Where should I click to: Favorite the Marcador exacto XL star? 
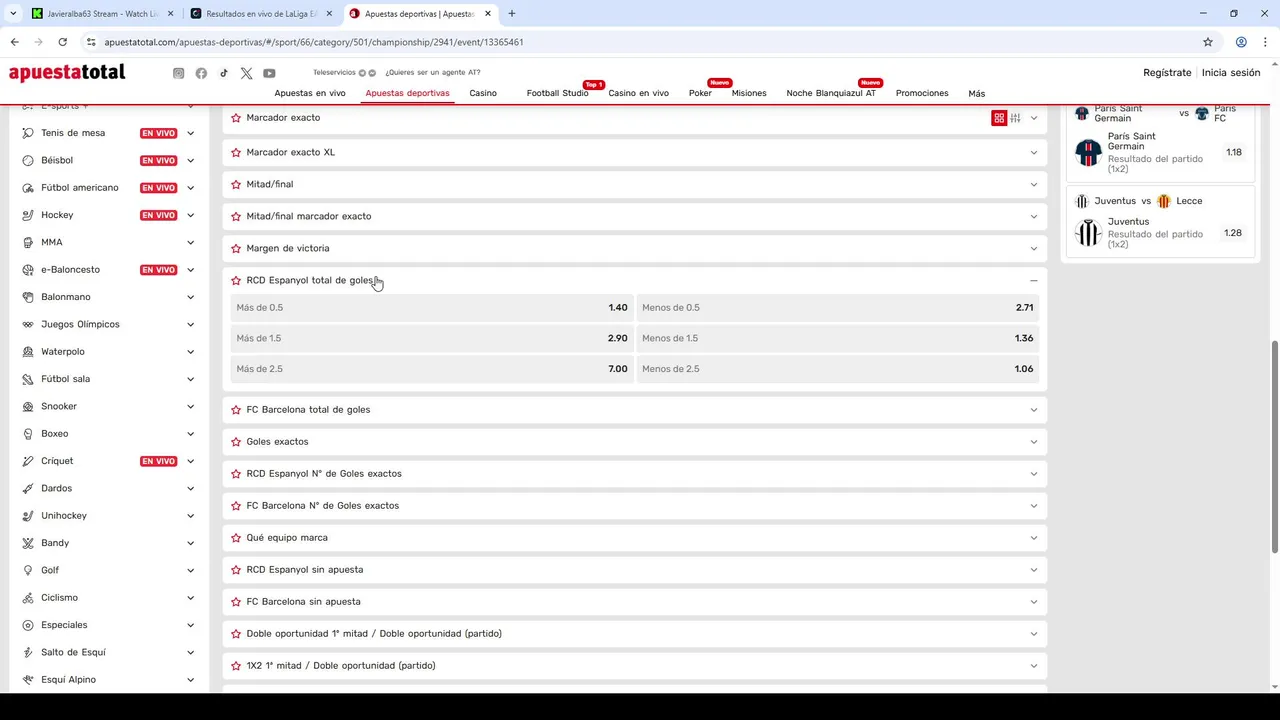tap(236, 152)
